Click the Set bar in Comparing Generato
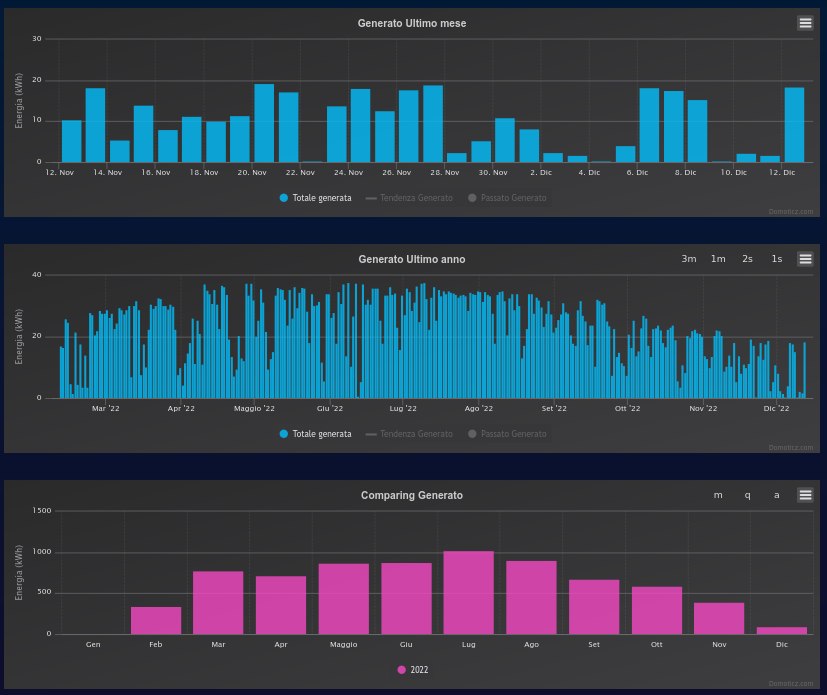The width and height of the screenshot is (827, 695). tap(594, 607)
